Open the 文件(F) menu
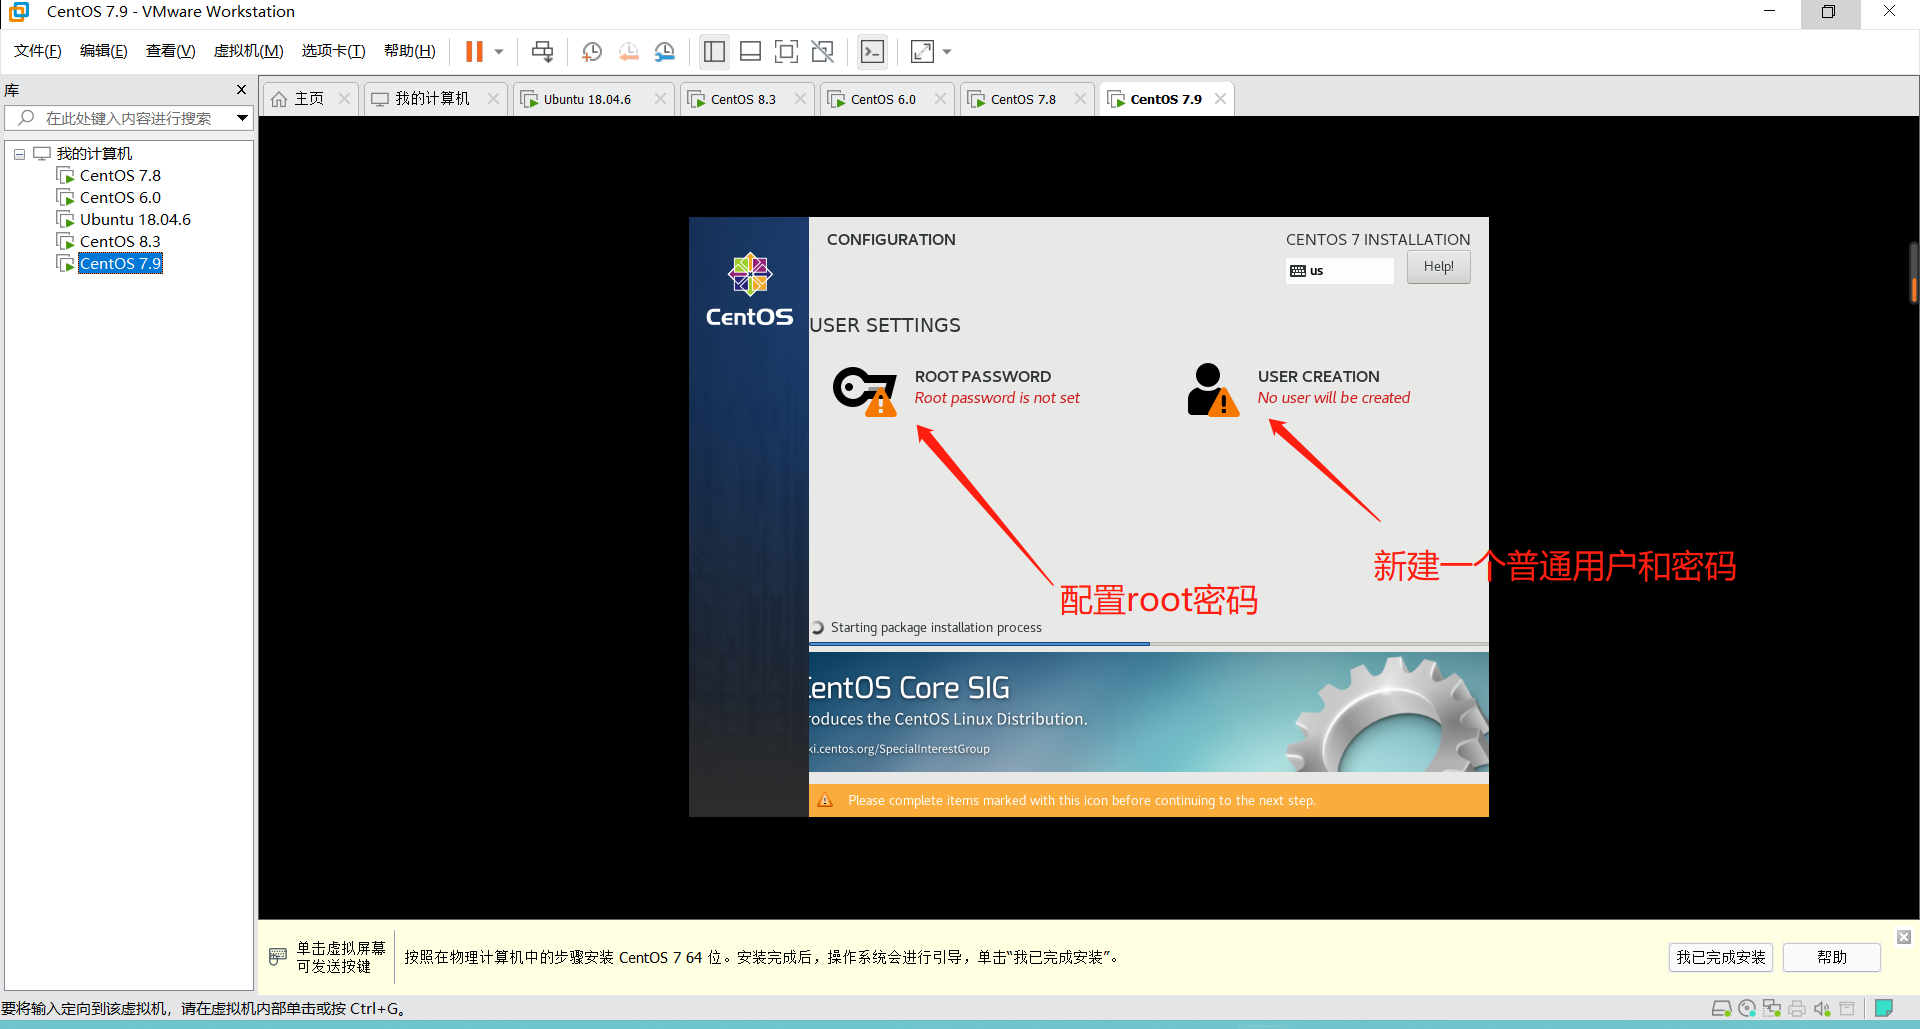Image resolution: width=1920 pixels, height=1029 pixels. pos(38,51)
